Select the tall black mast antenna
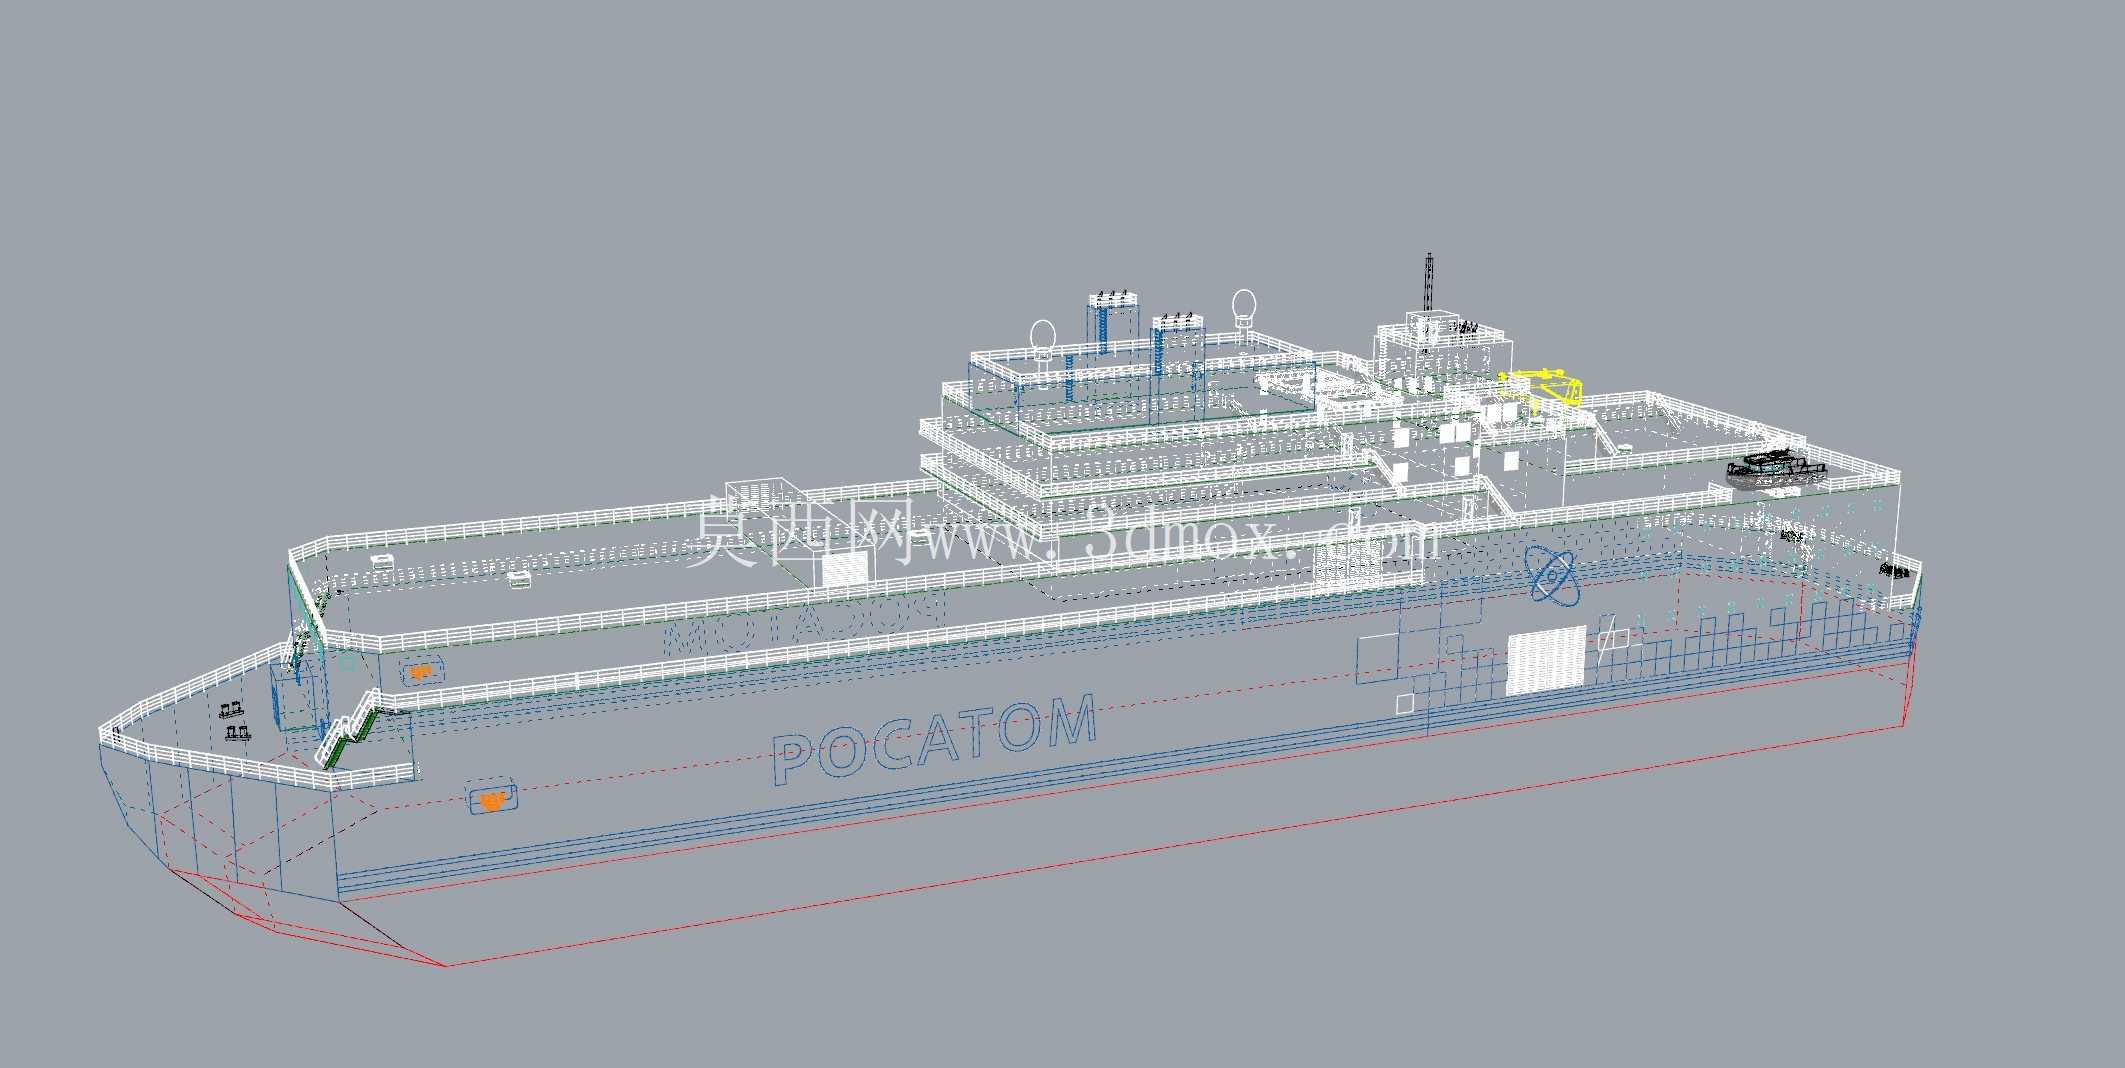The image size is (2125, 1068). [x=1429, y=283]
